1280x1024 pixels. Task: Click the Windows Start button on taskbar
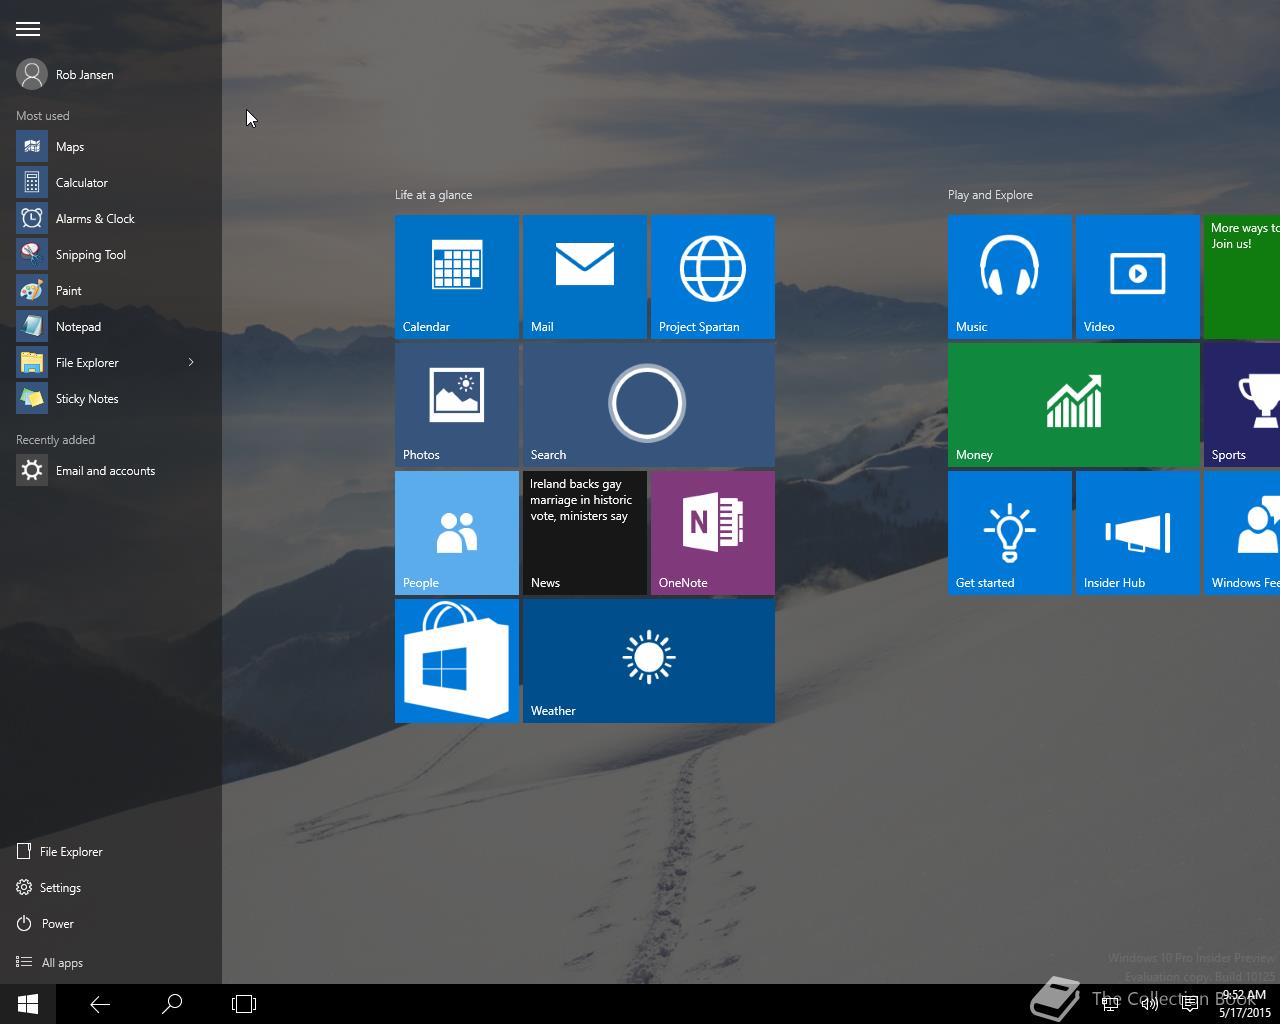click(x=28, y=1004)
